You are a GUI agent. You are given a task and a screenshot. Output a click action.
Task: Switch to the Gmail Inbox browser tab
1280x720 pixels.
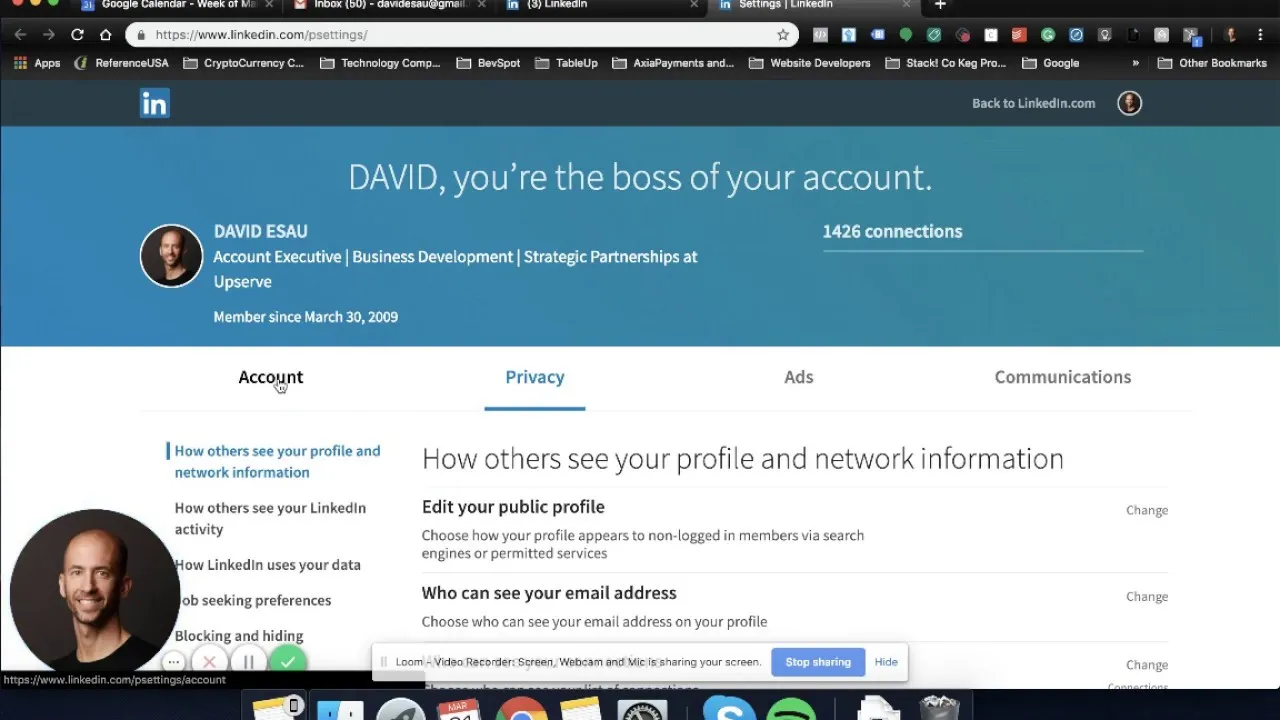pos(390,6)
